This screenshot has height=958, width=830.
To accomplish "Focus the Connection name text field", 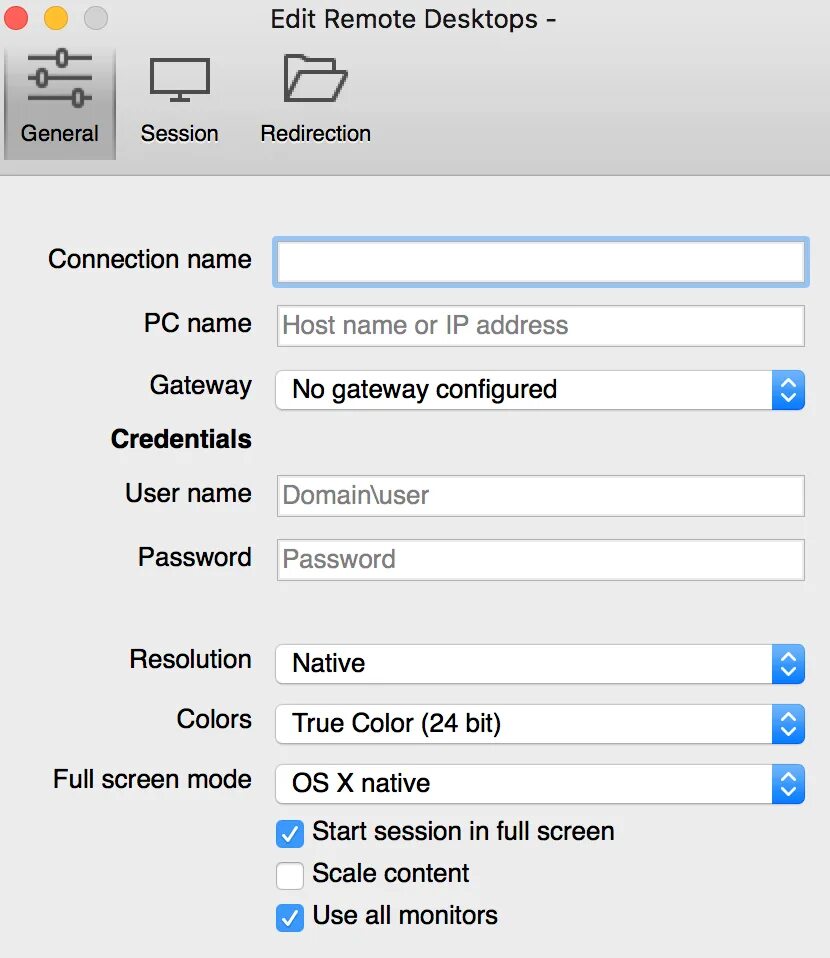I will coord(541,261).
